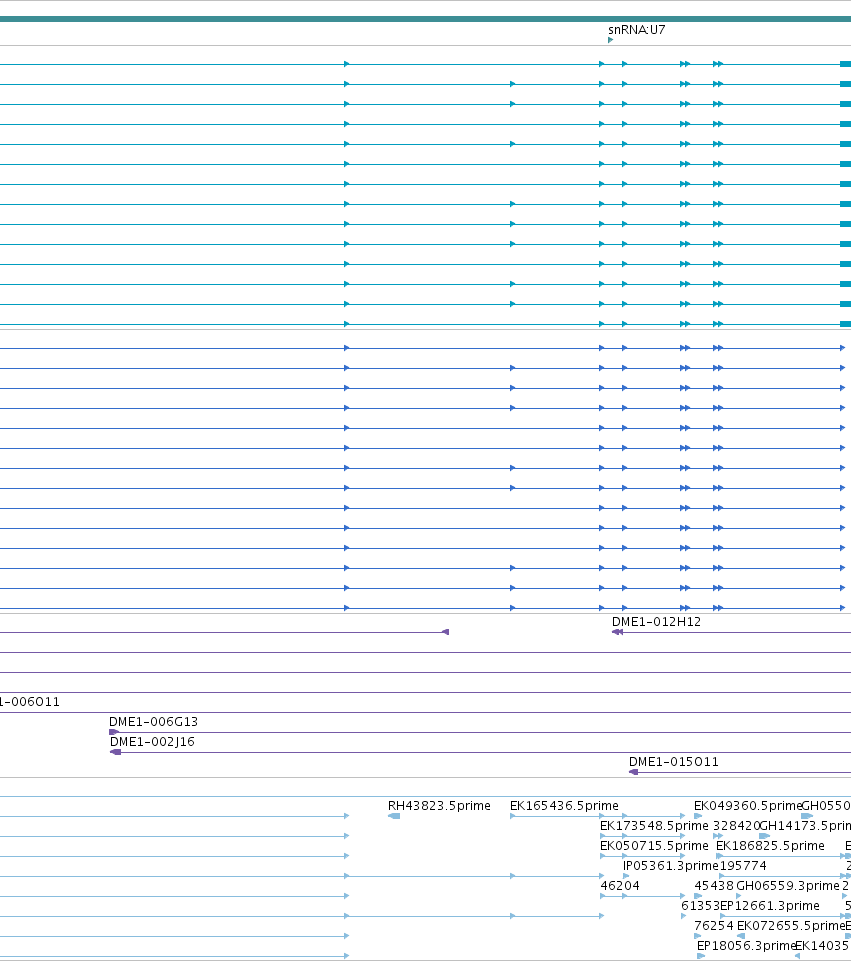Click the DME1-002J16 clone label
The width and height of the screenshot is (851, 961).
pos(152,742)
